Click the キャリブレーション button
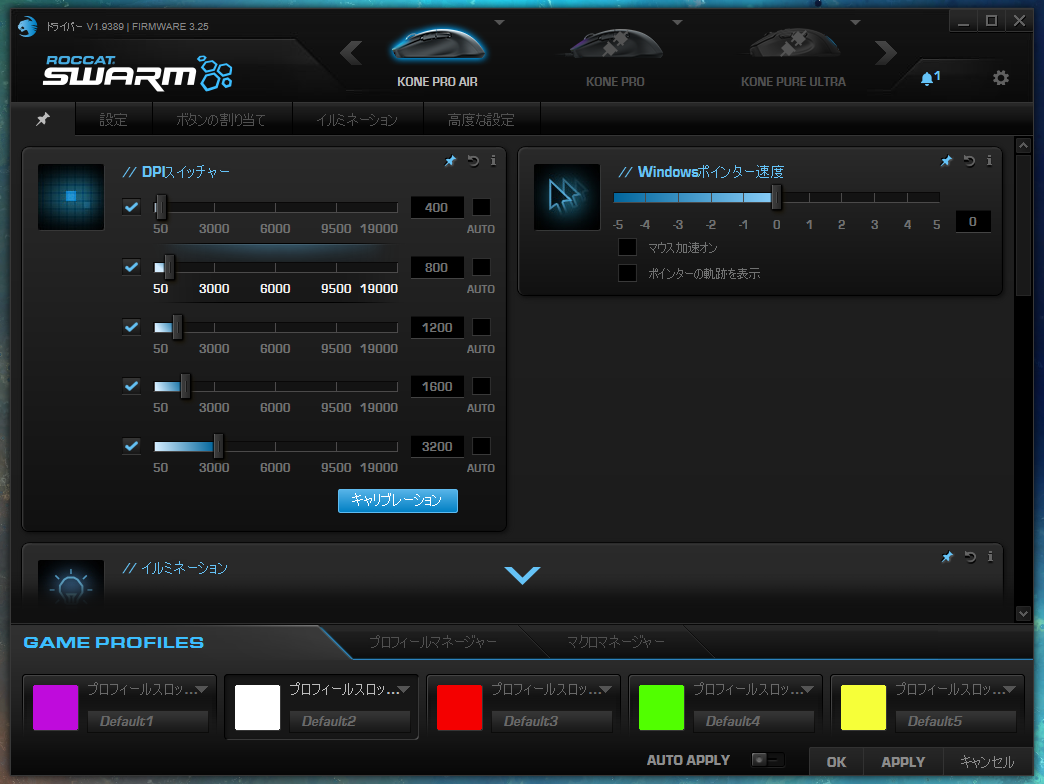Viewport: 1044px width, 784px height. 397,500
